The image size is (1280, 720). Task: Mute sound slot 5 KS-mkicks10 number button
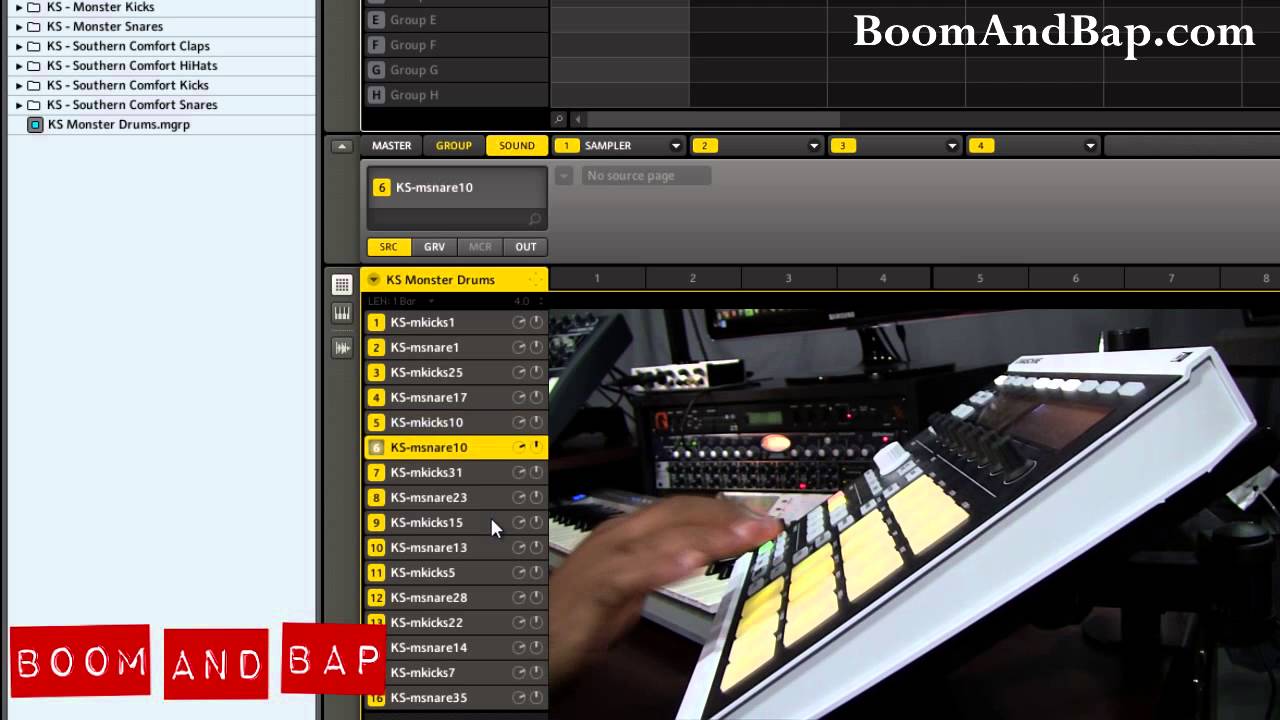click(376, 422)
